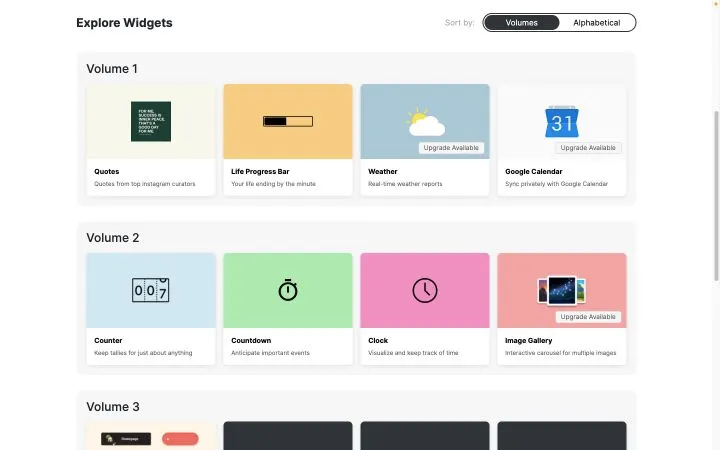Open the Image Gallery widget title
The height and width of the screenshot is (450, 720).
(x=529, y=340)
